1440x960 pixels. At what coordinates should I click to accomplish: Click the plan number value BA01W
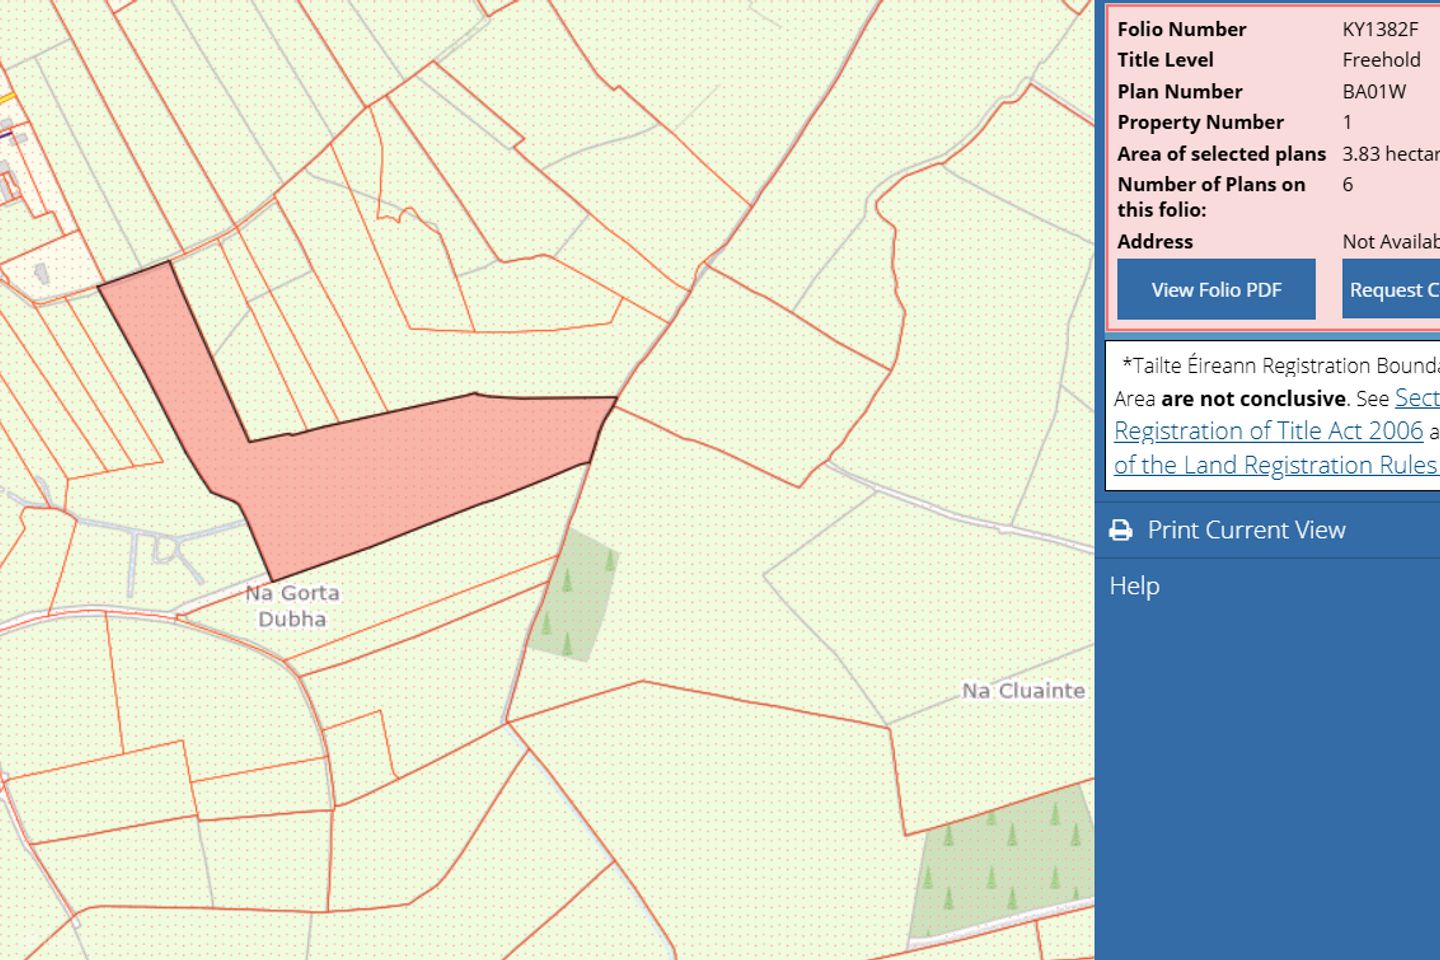tap(1374, 91)
